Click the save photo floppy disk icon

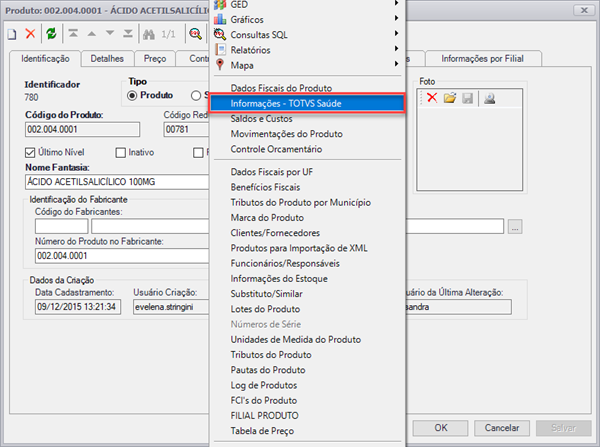468,98
